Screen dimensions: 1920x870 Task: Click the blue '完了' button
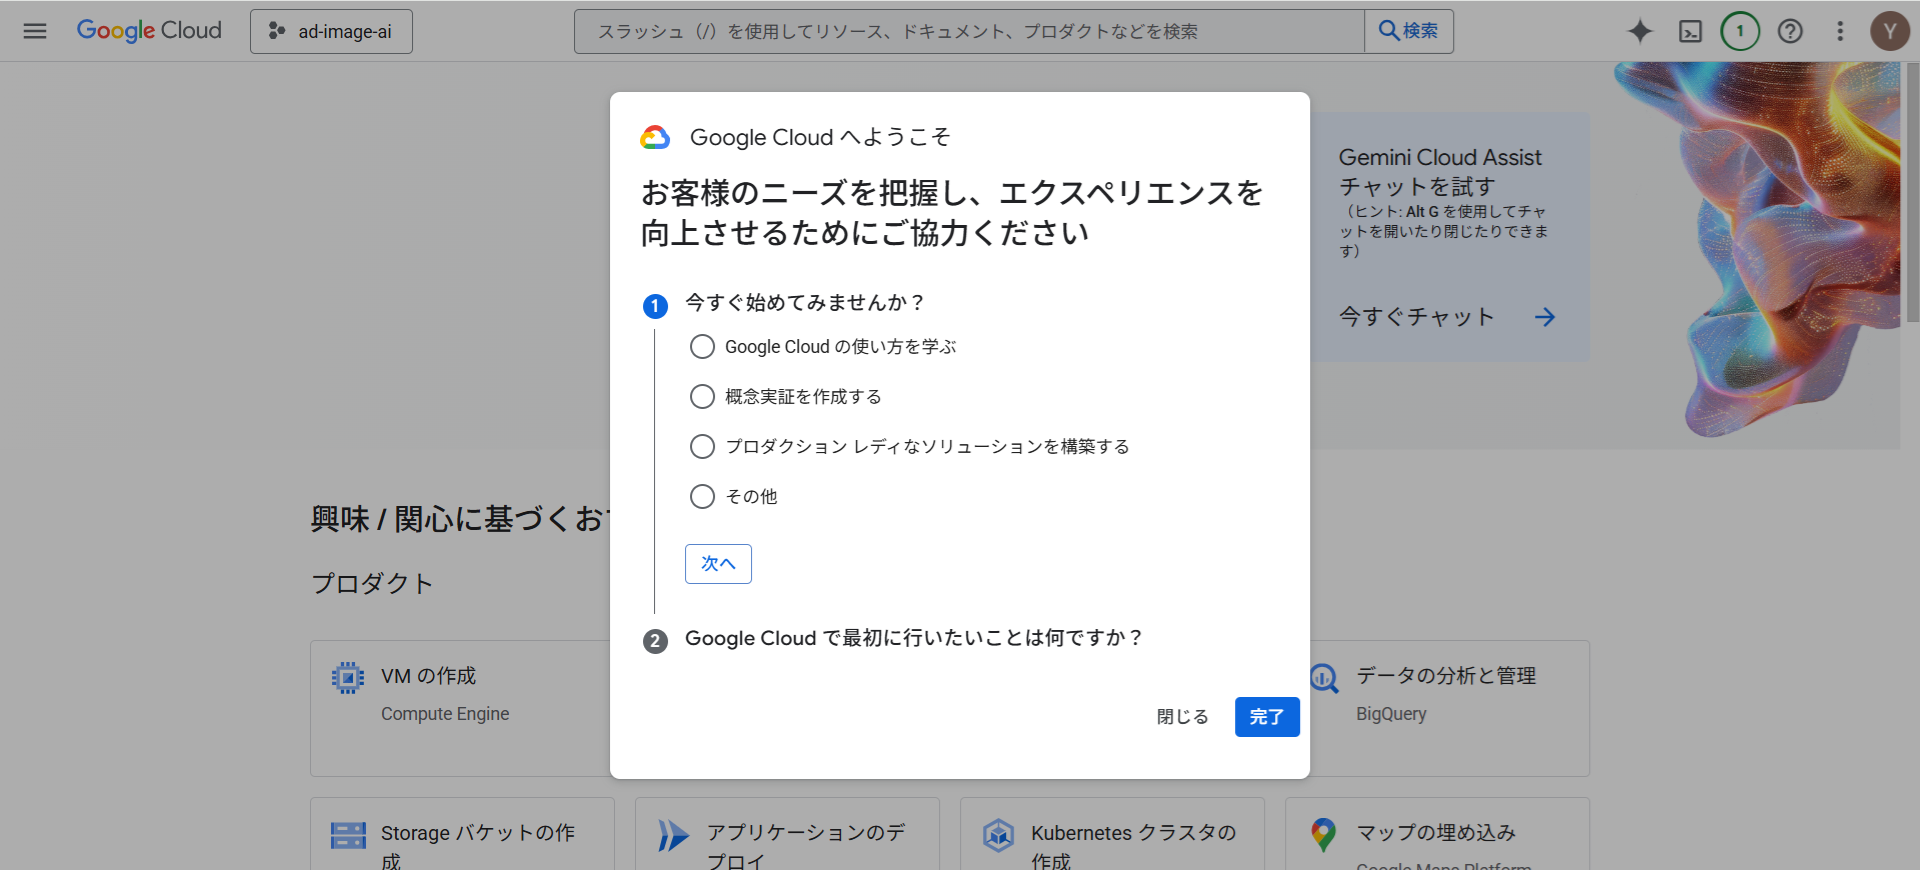click(x=1266, y=717)
